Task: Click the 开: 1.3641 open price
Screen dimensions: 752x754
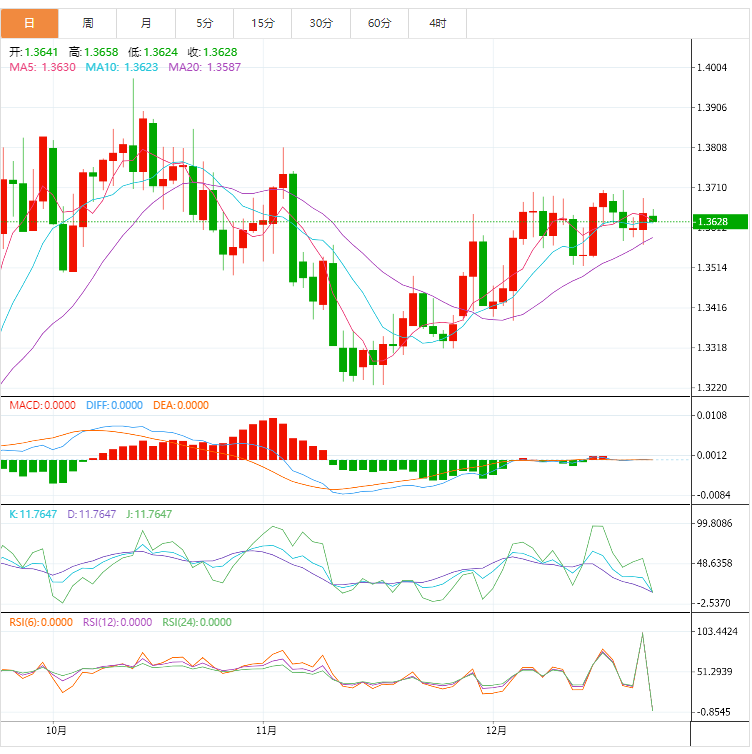Action: tap(34, 52)
